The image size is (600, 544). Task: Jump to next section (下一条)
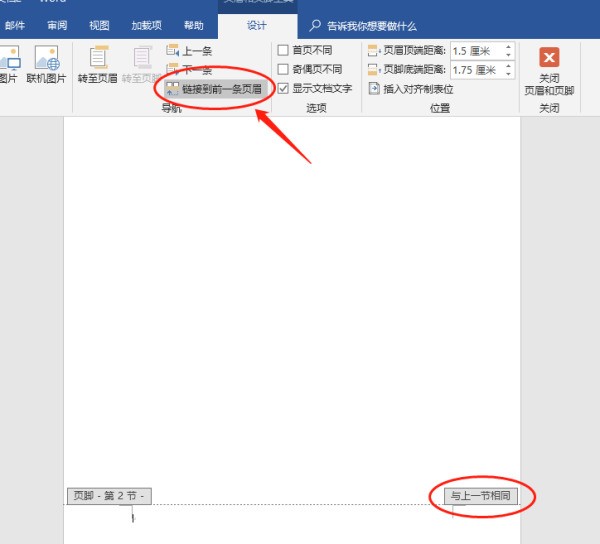189,70
